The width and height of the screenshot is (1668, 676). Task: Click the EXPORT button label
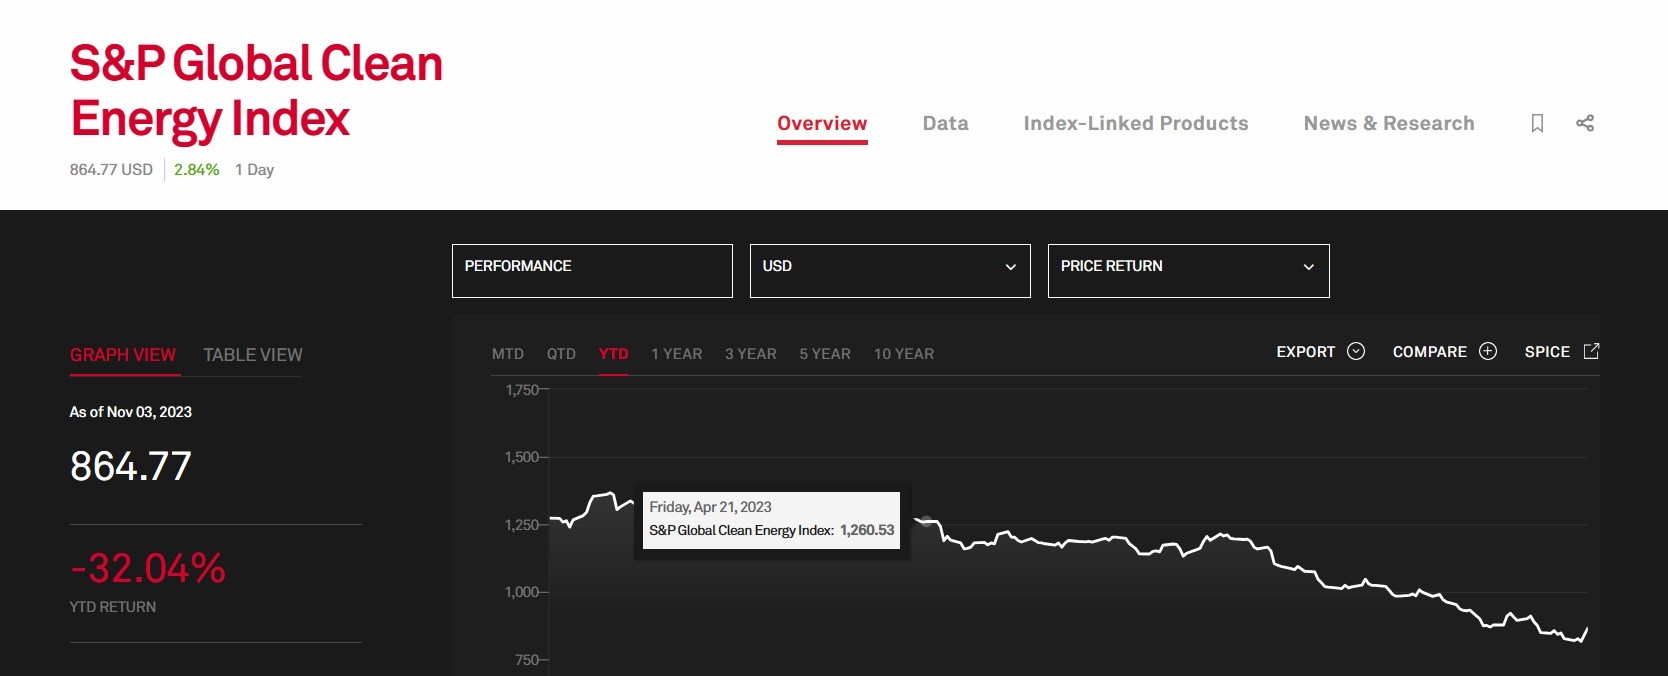(x=1306, y=352)
